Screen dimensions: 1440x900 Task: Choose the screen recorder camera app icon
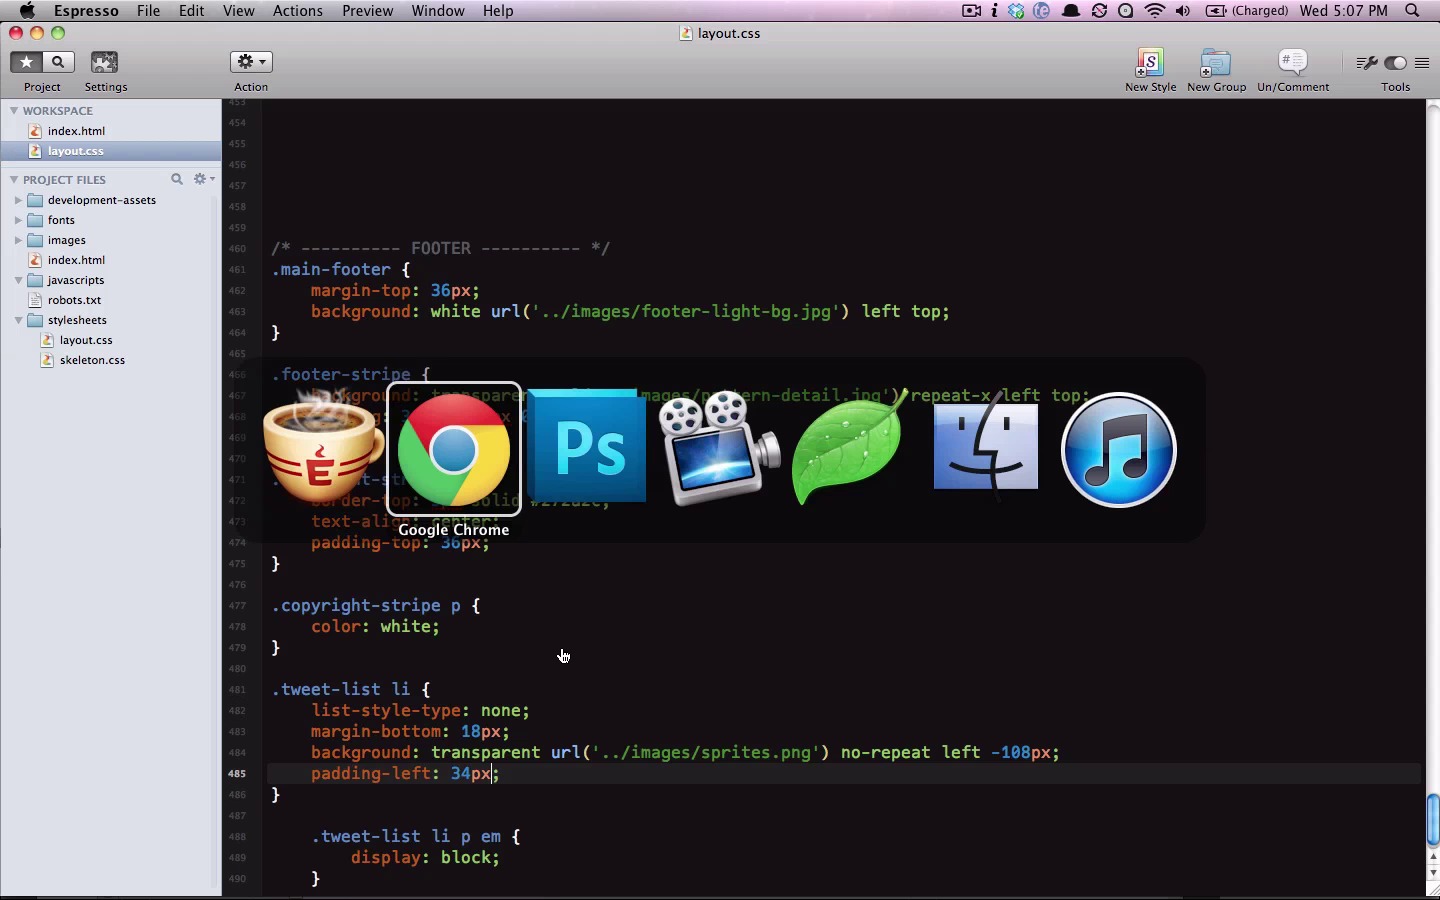click(719, 449)
